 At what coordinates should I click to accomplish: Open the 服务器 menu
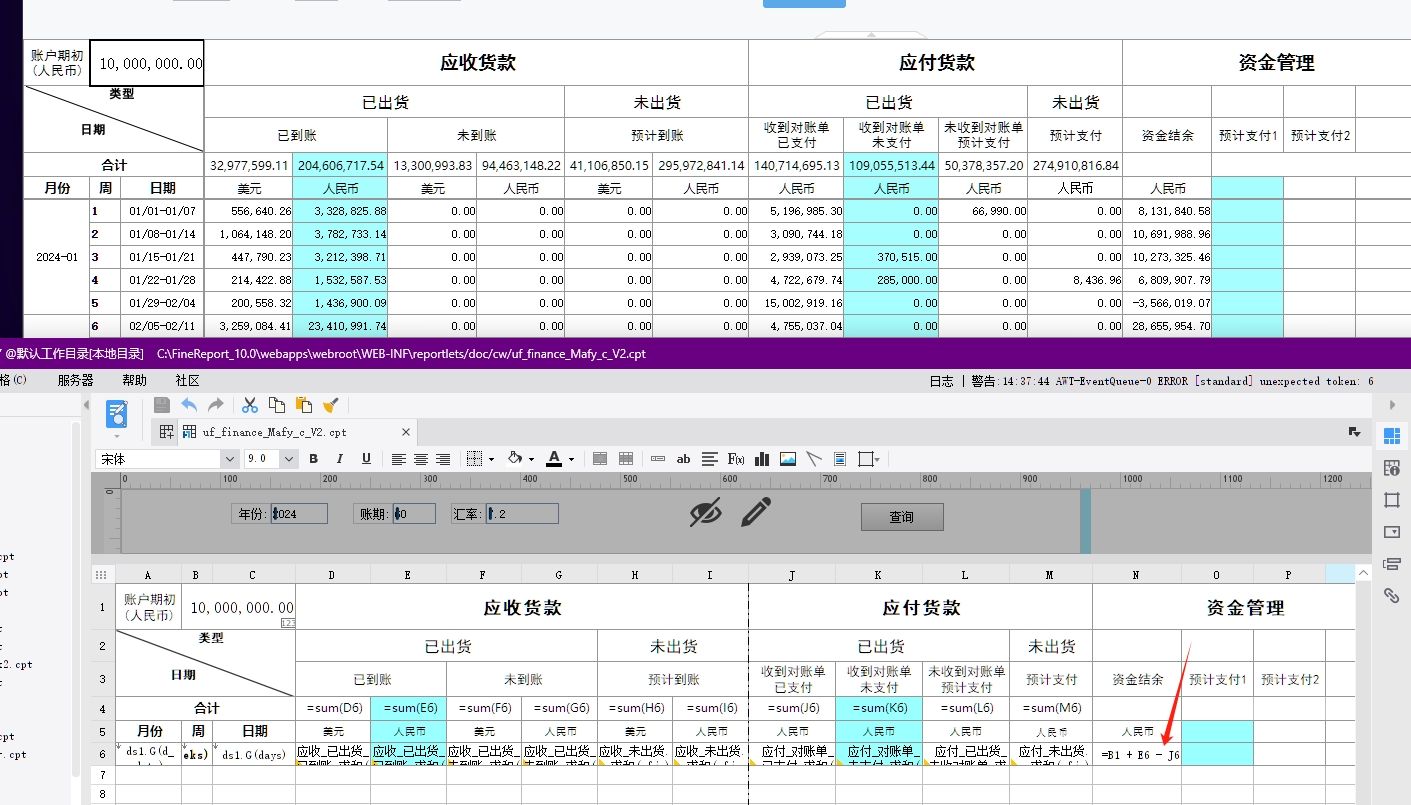(x=75, y=380)
